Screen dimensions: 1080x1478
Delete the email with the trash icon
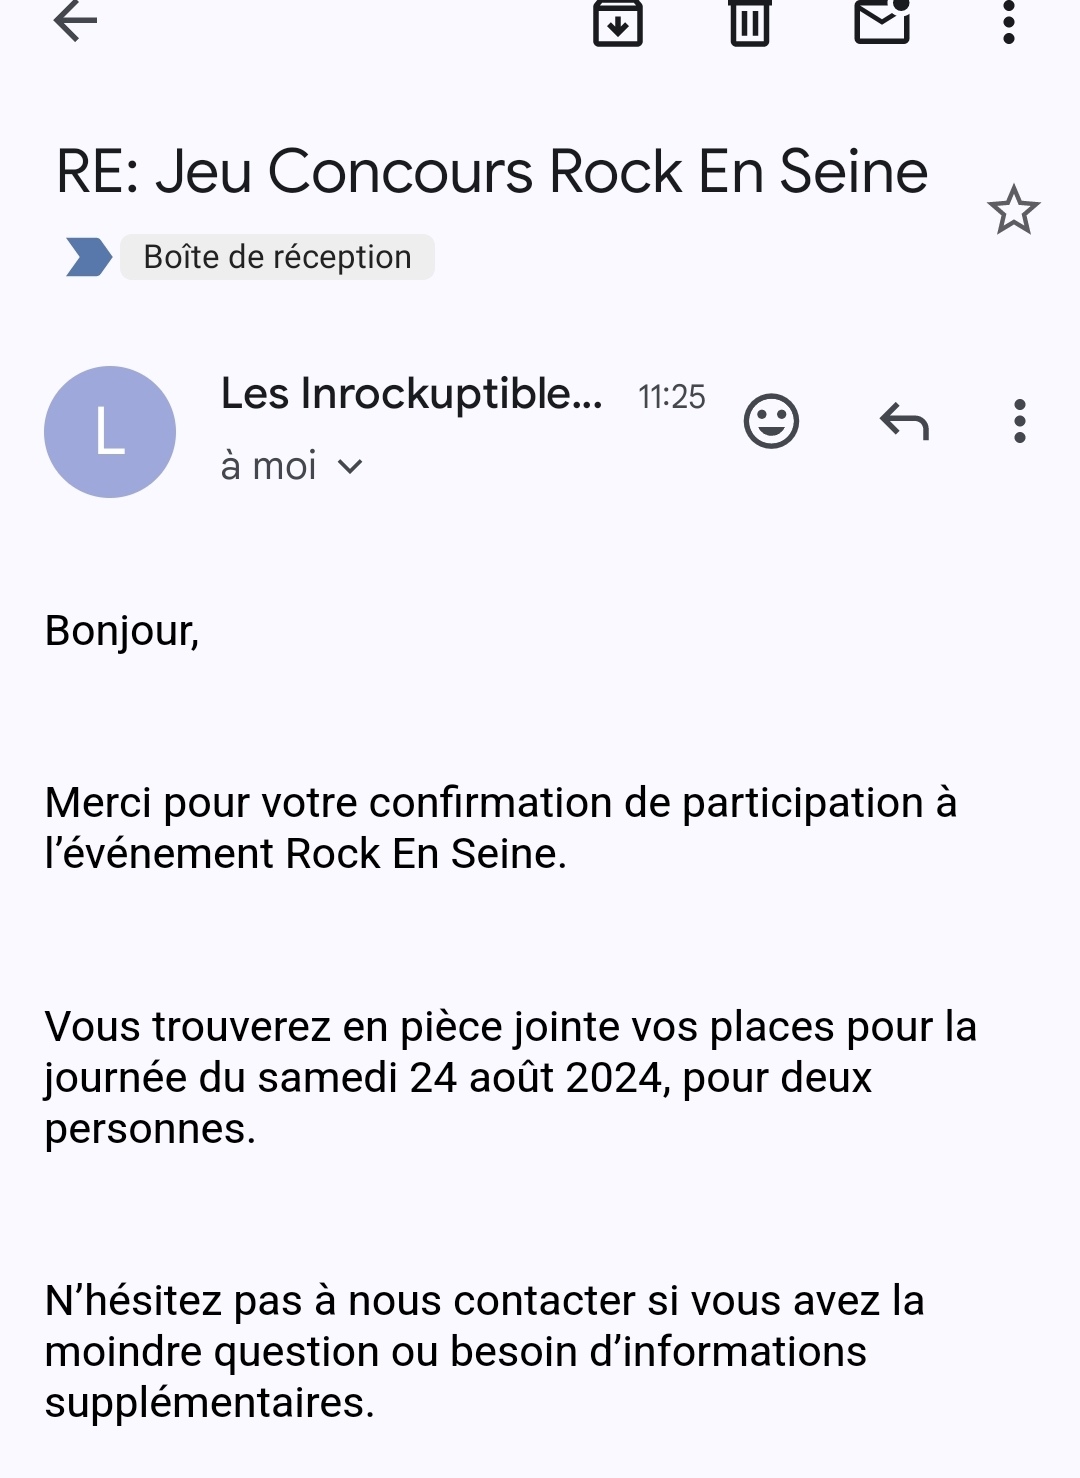(749, 22)
